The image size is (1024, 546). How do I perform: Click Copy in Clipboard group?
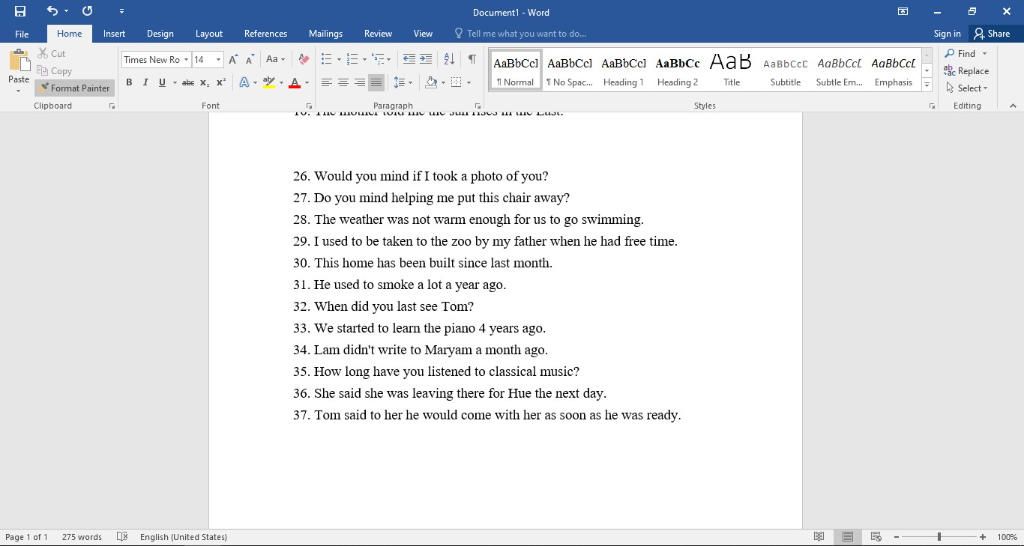54,71
